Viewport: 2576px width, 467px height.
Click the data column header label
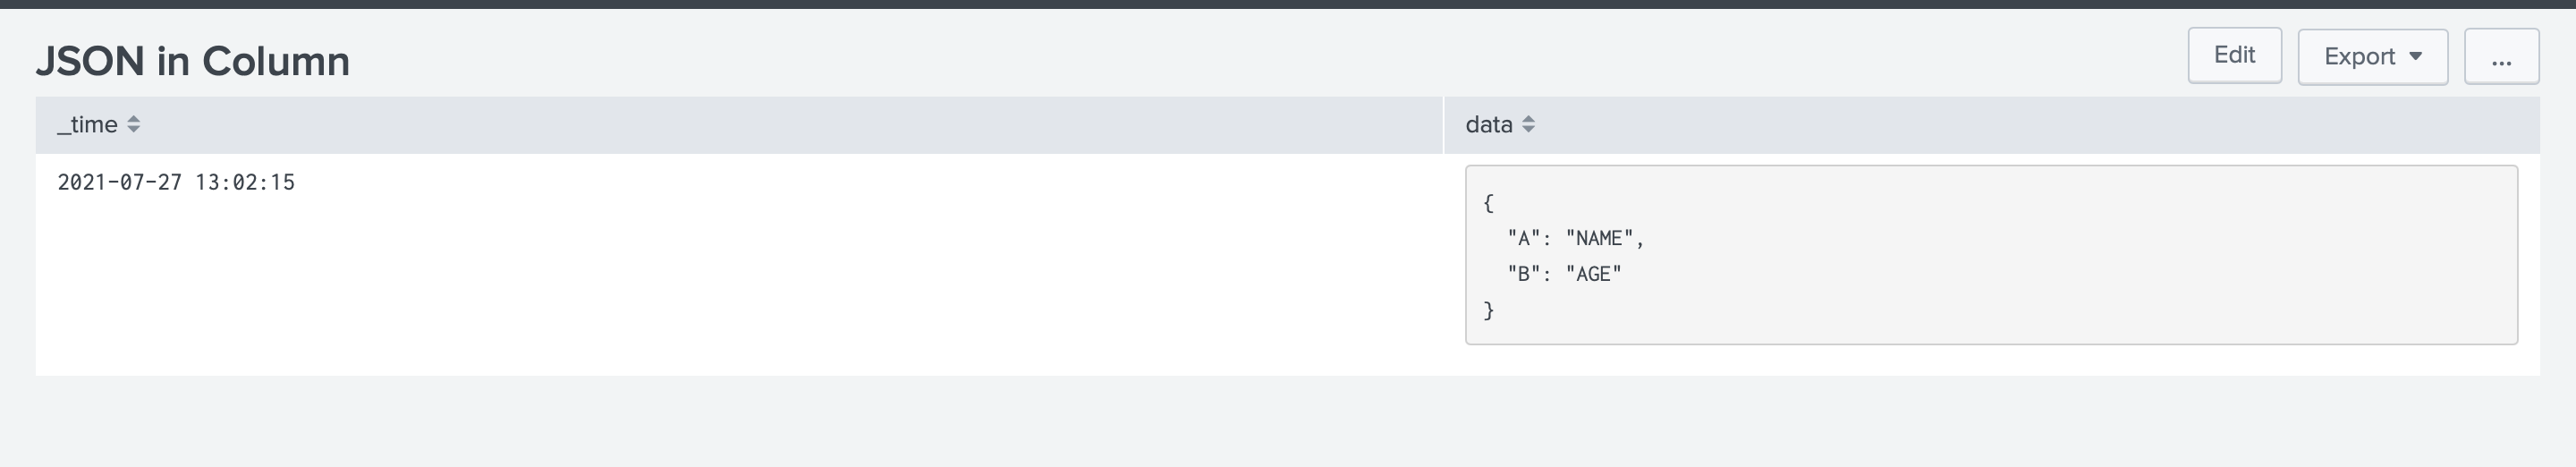tap(1489, 124)
